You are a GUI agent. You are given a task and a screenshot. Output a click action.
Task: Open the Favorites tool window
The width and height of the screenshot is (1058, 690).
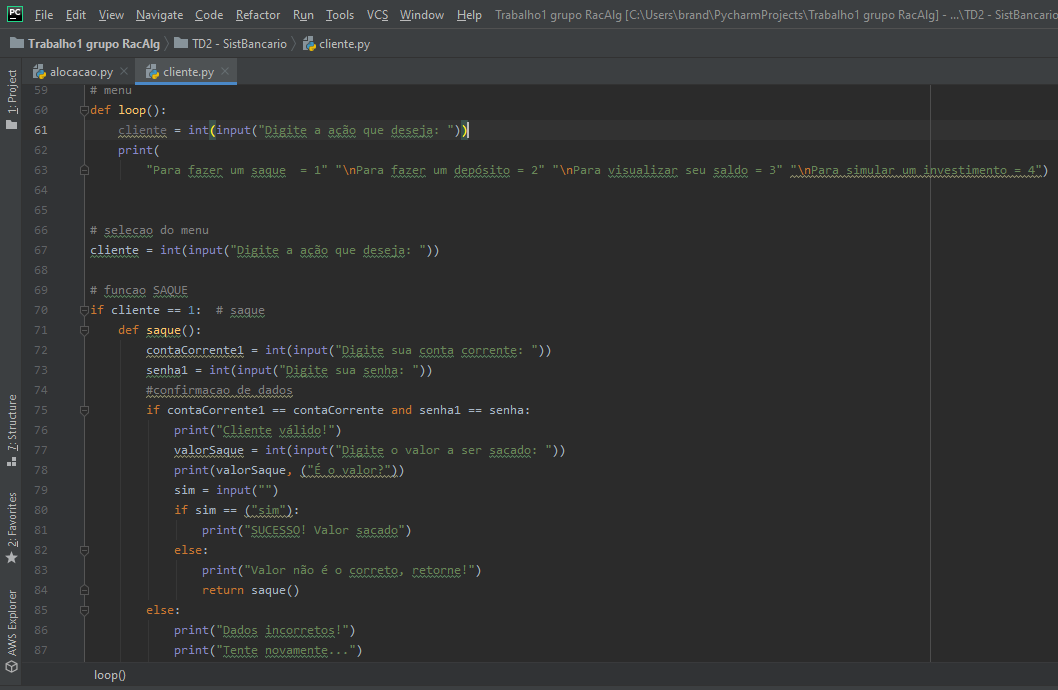pos(11,527)
